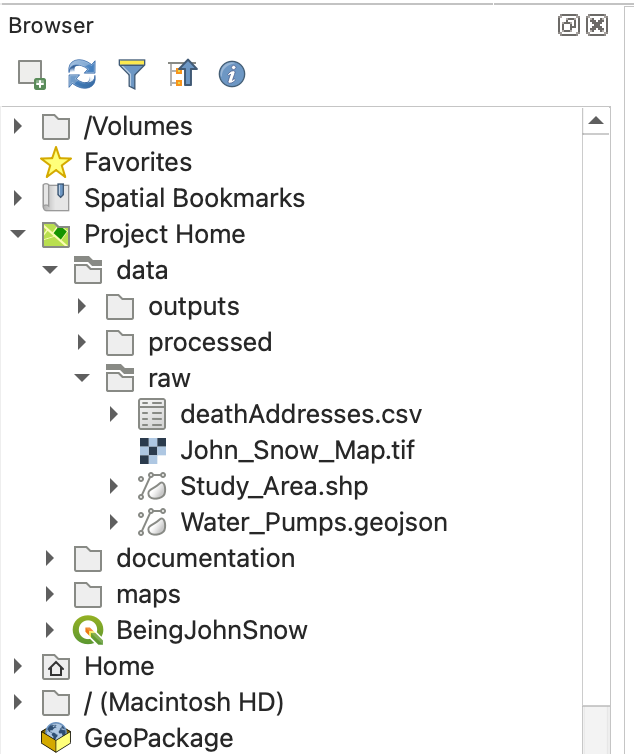Collapse the Project Home node
Image resolution: width=634 pixels, height=754 pixels.
pyautogui.click(x=18, y=234)
